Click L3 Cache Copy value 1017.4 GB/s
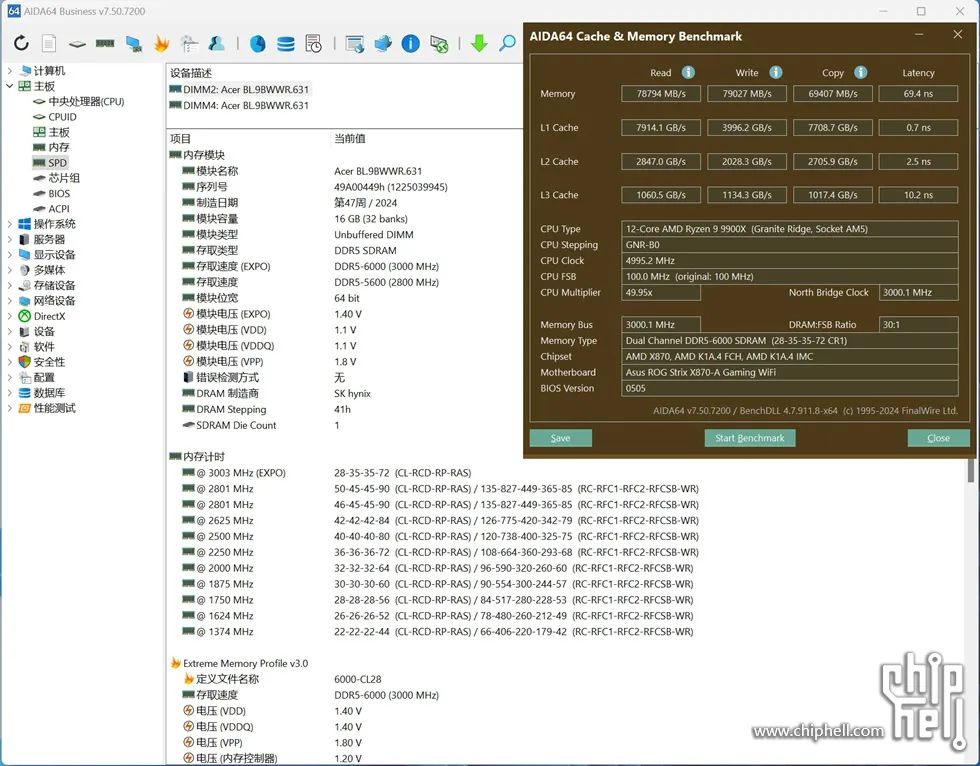The width and height of the screenshot is (980, 766). (x=832, y=195)
